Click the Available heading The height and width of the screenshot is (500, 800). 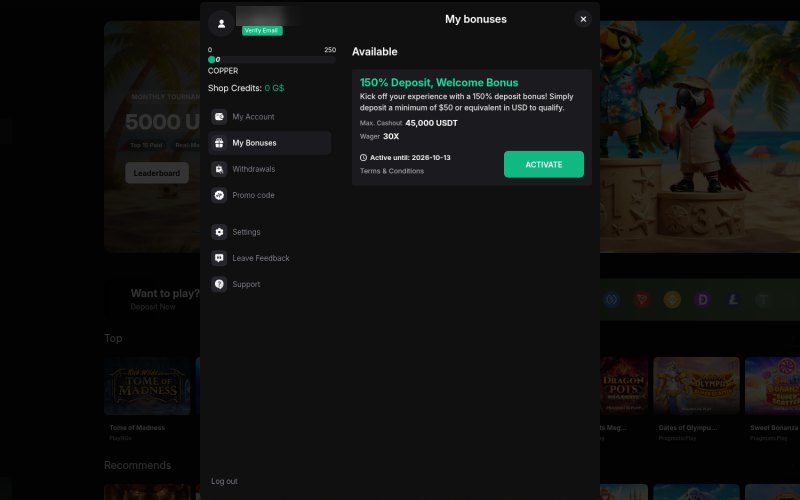coord(374,52)
